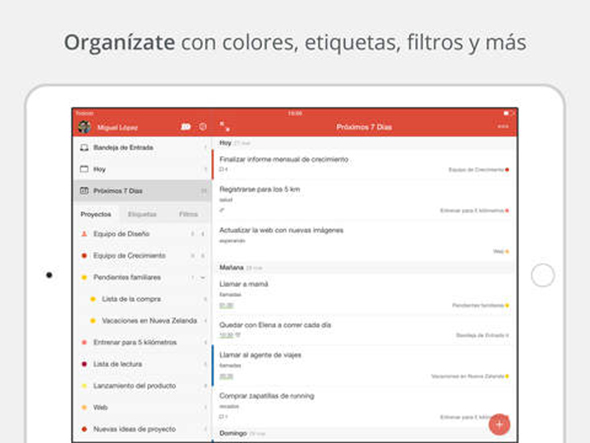Click the Web project label on Actualizar task
Screen dimensions: 590x443
[x=499, y=251]
